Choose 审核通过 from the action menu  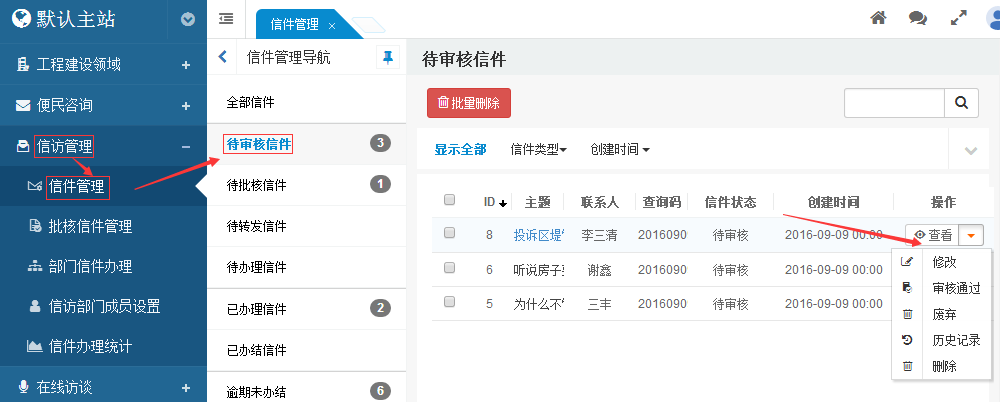[x=956, y=288]
